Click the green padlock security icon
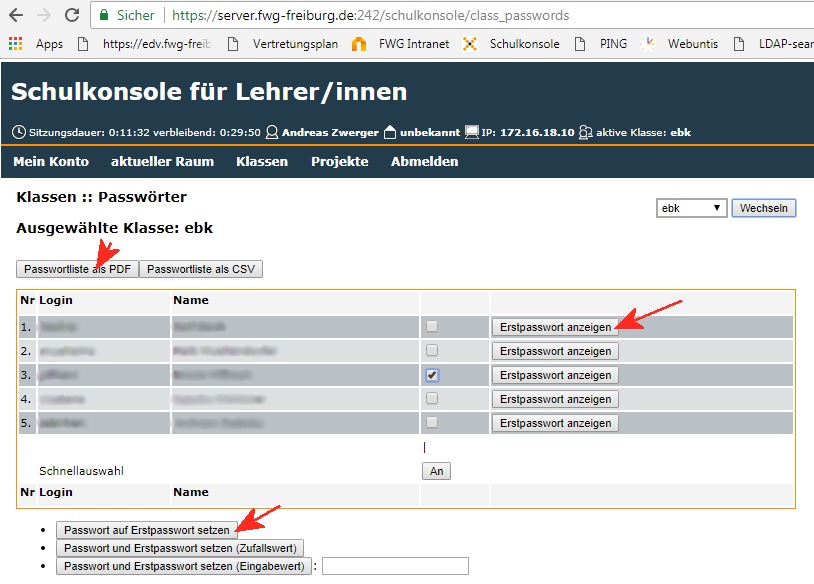The width and height of the screenshot is (814, 584). click(104, 16)
